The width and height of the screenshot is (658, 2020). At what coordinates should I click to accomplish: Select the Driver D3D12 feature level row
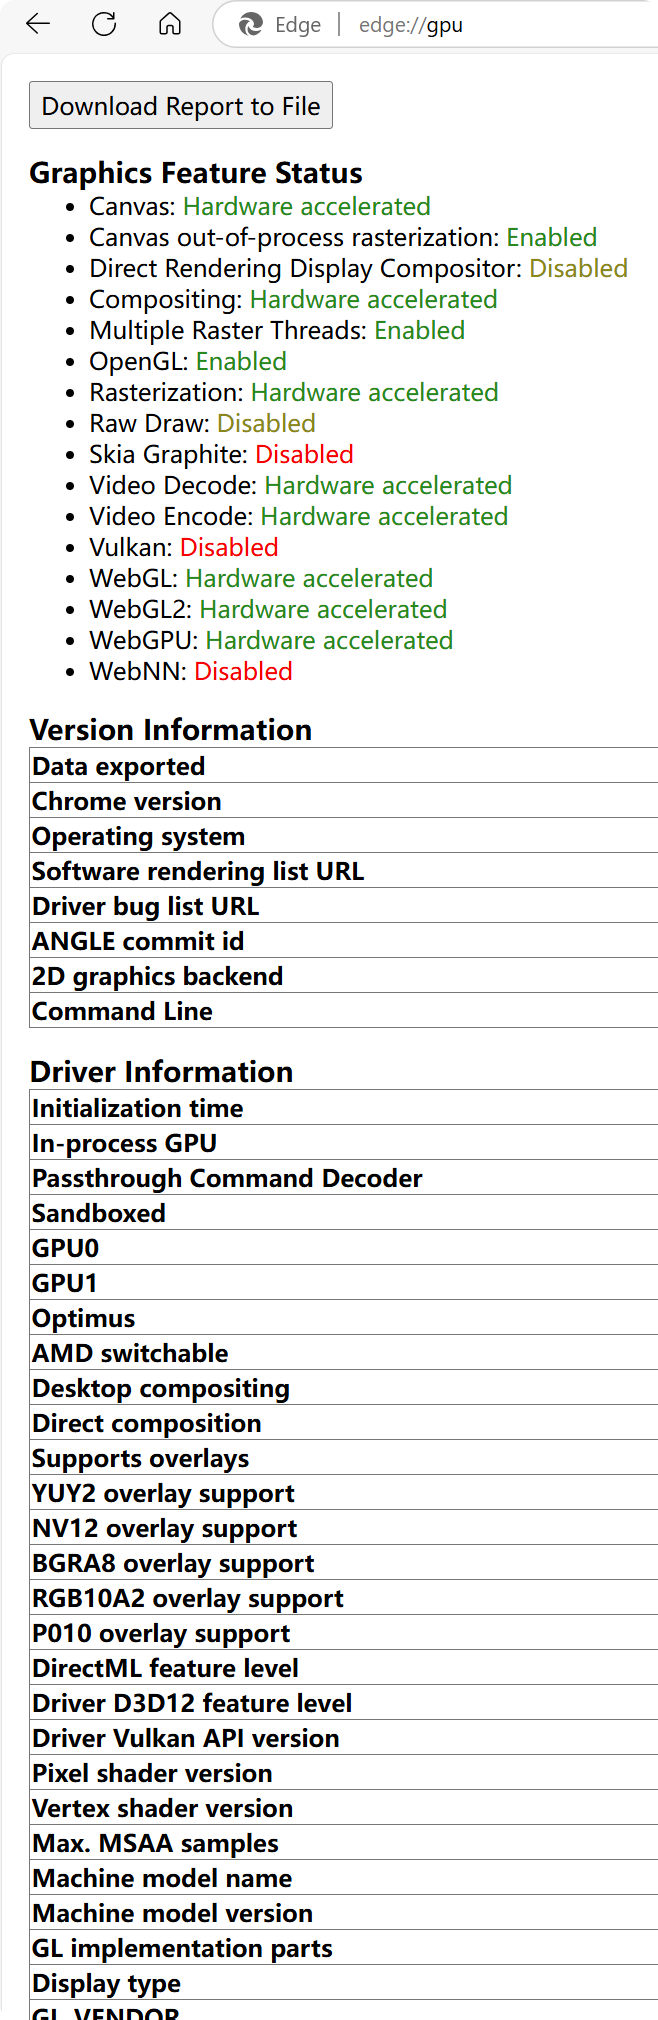coord(192,1703)
